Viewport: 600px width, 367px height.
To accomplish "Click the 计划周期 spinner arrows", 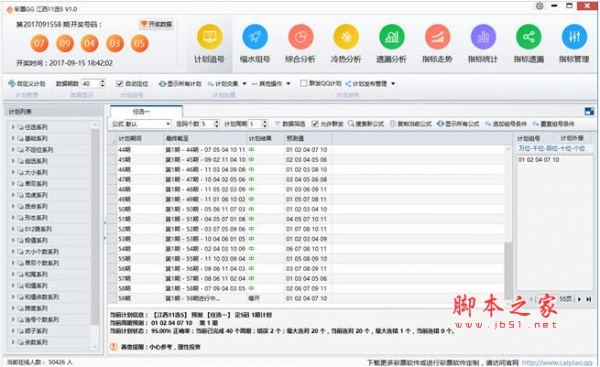I will point(264,124).
